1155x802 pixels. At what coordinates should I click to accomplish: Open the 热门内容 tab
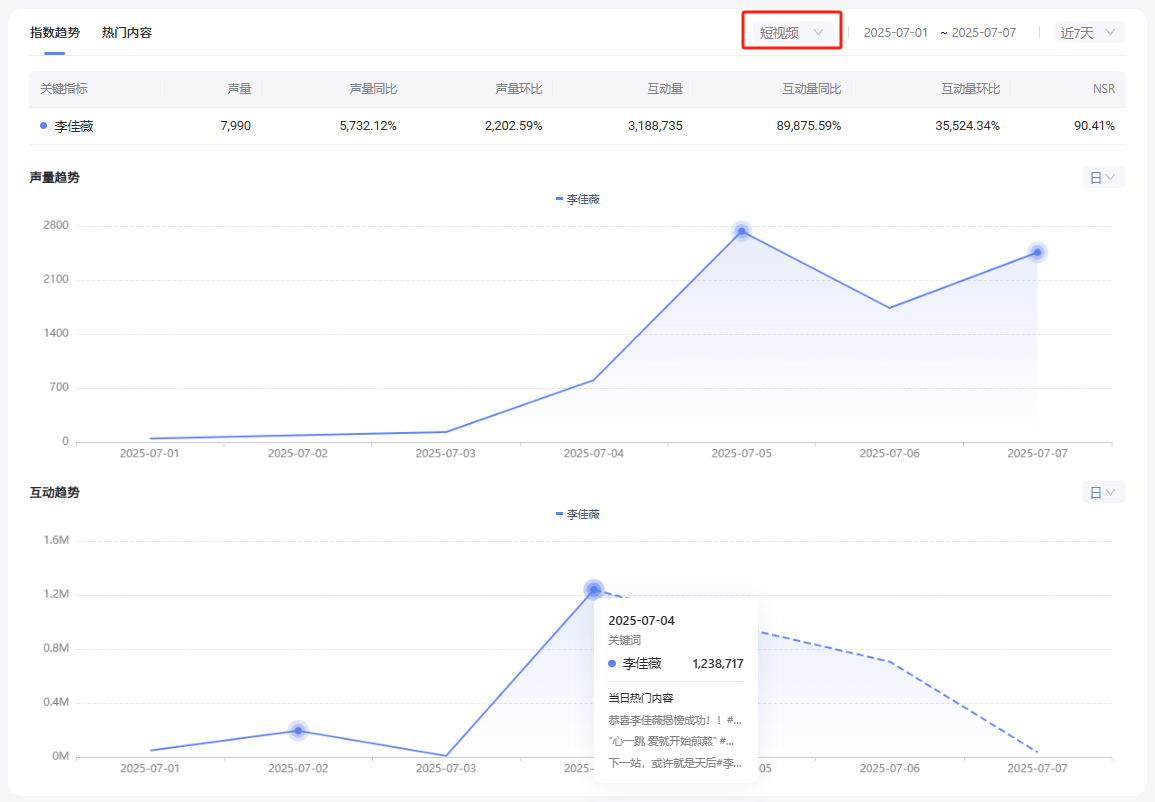click(x=127, y=32)
